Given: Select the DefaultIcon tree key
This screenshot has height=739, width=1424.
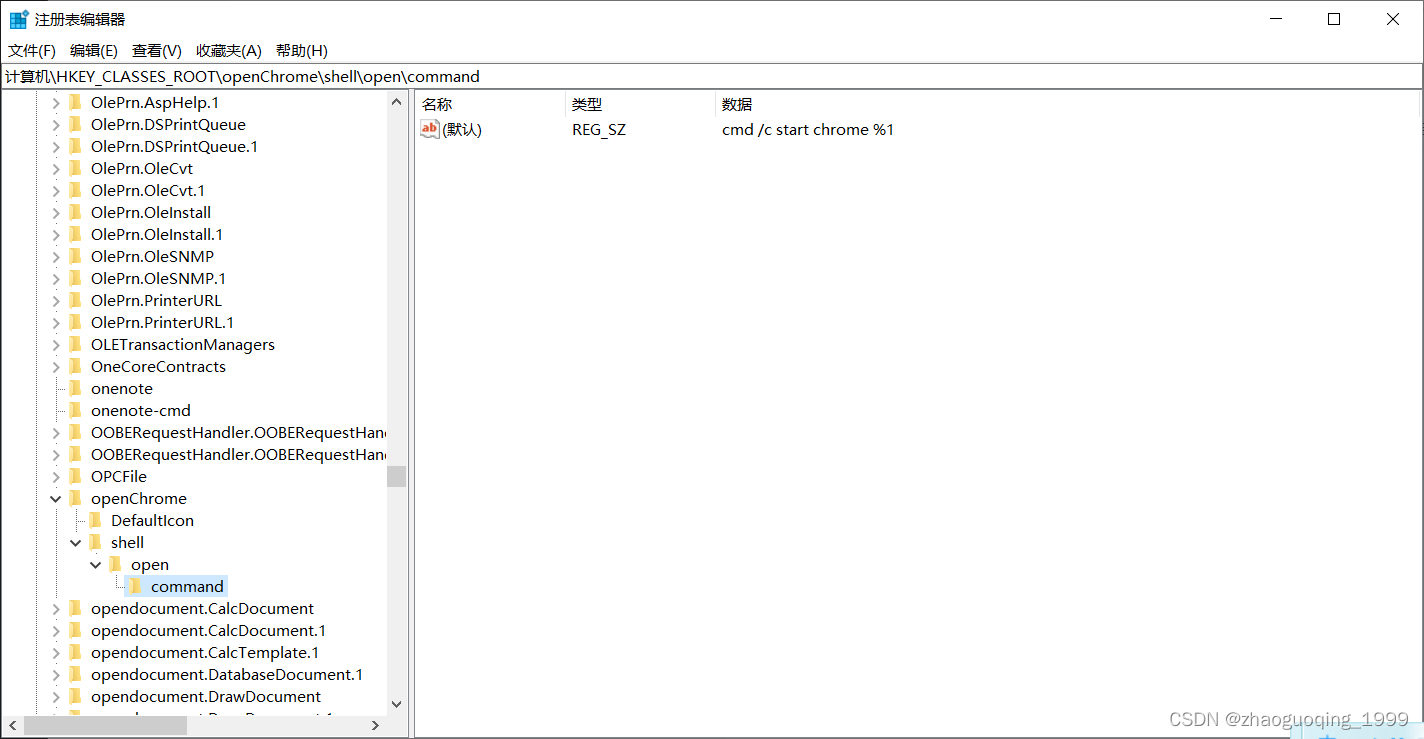Looking at the screenshot, I should [x=152, y=520].
